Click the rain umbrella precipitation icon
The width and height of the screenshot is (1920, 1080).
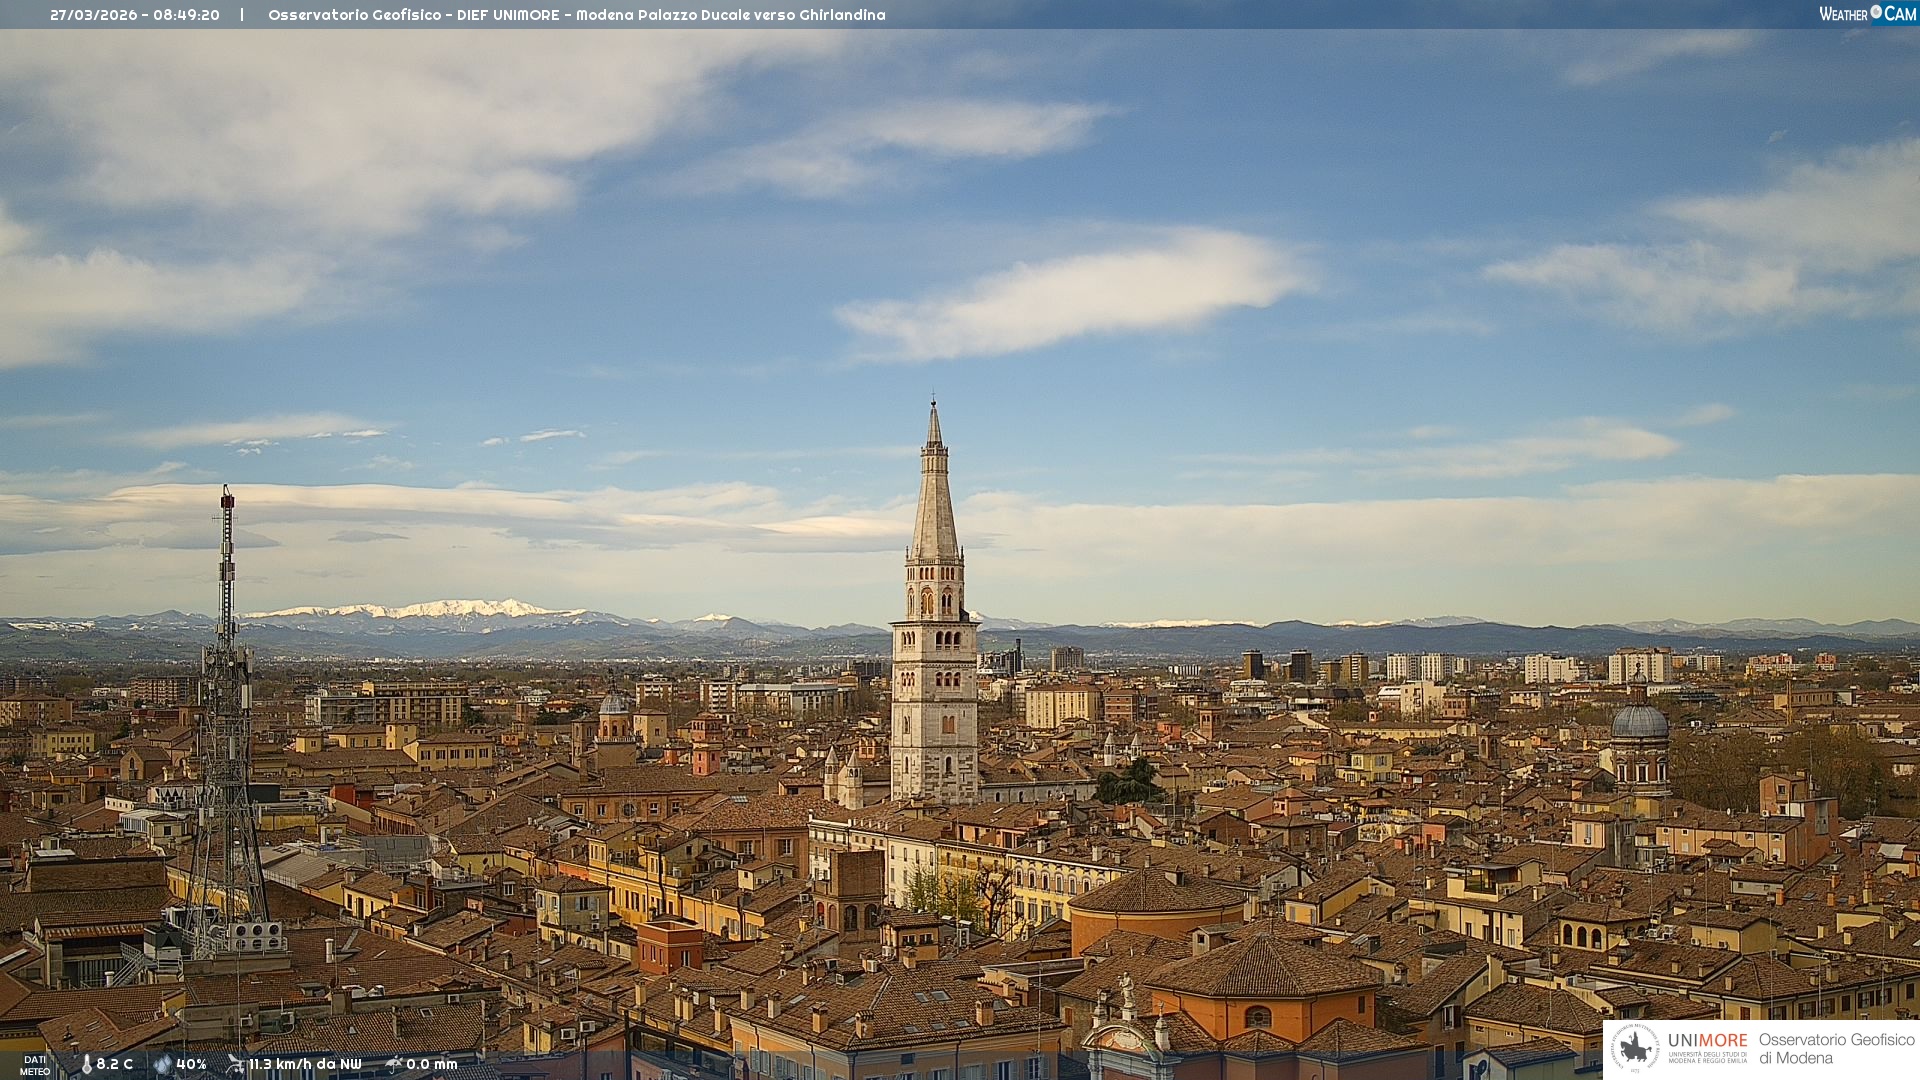tap(394, 1064)
